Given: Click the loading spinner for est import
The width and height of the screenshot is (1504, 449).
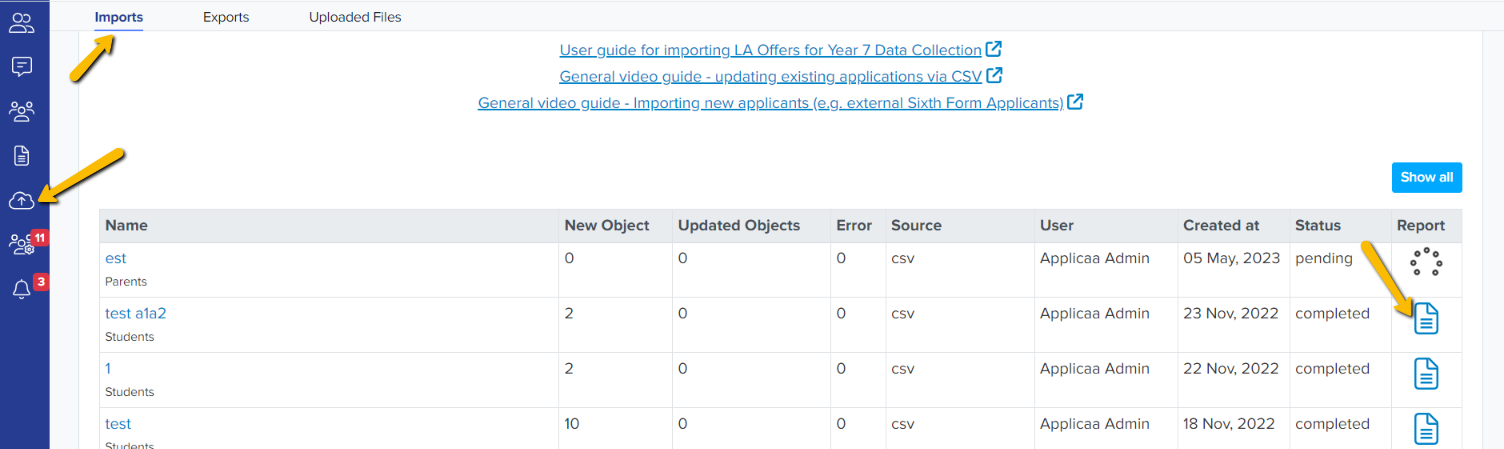Looking at the screenshot, I should pos(1426,262).
